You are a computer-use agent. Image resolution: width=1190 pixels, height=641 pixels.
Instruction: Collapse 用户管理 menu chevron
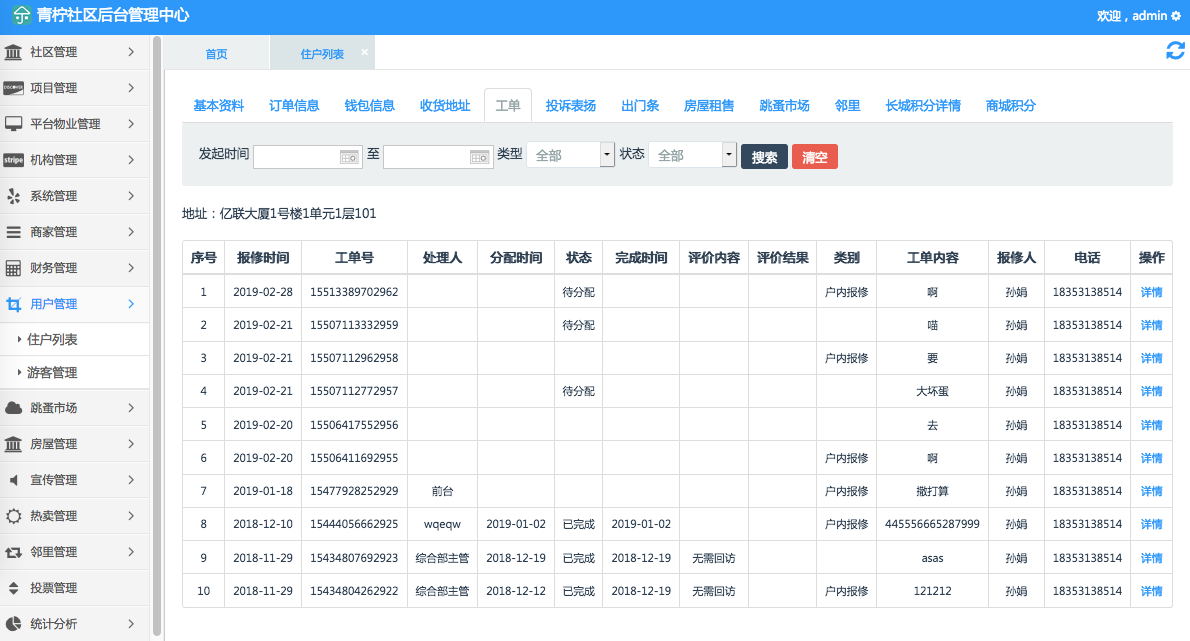(x=131, y=304)
